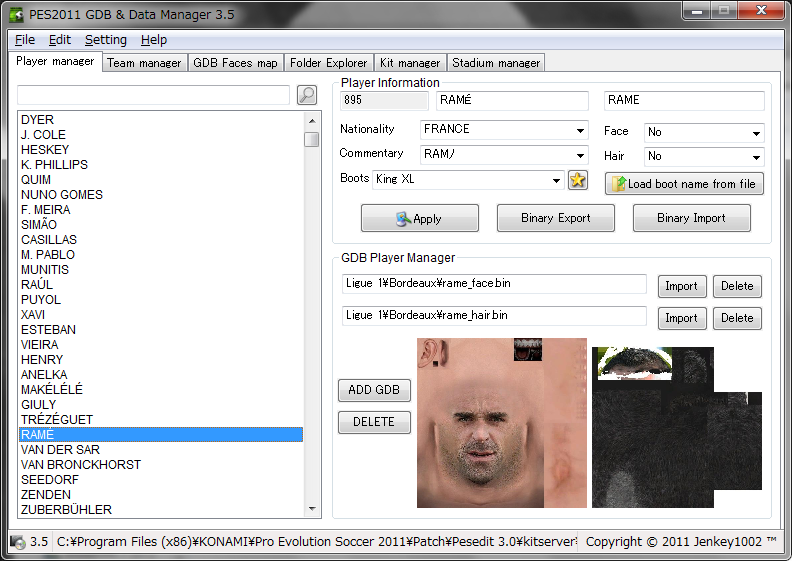792x561 pixels.
Task: Click Load boot name from file
Action: pos(684,184)
